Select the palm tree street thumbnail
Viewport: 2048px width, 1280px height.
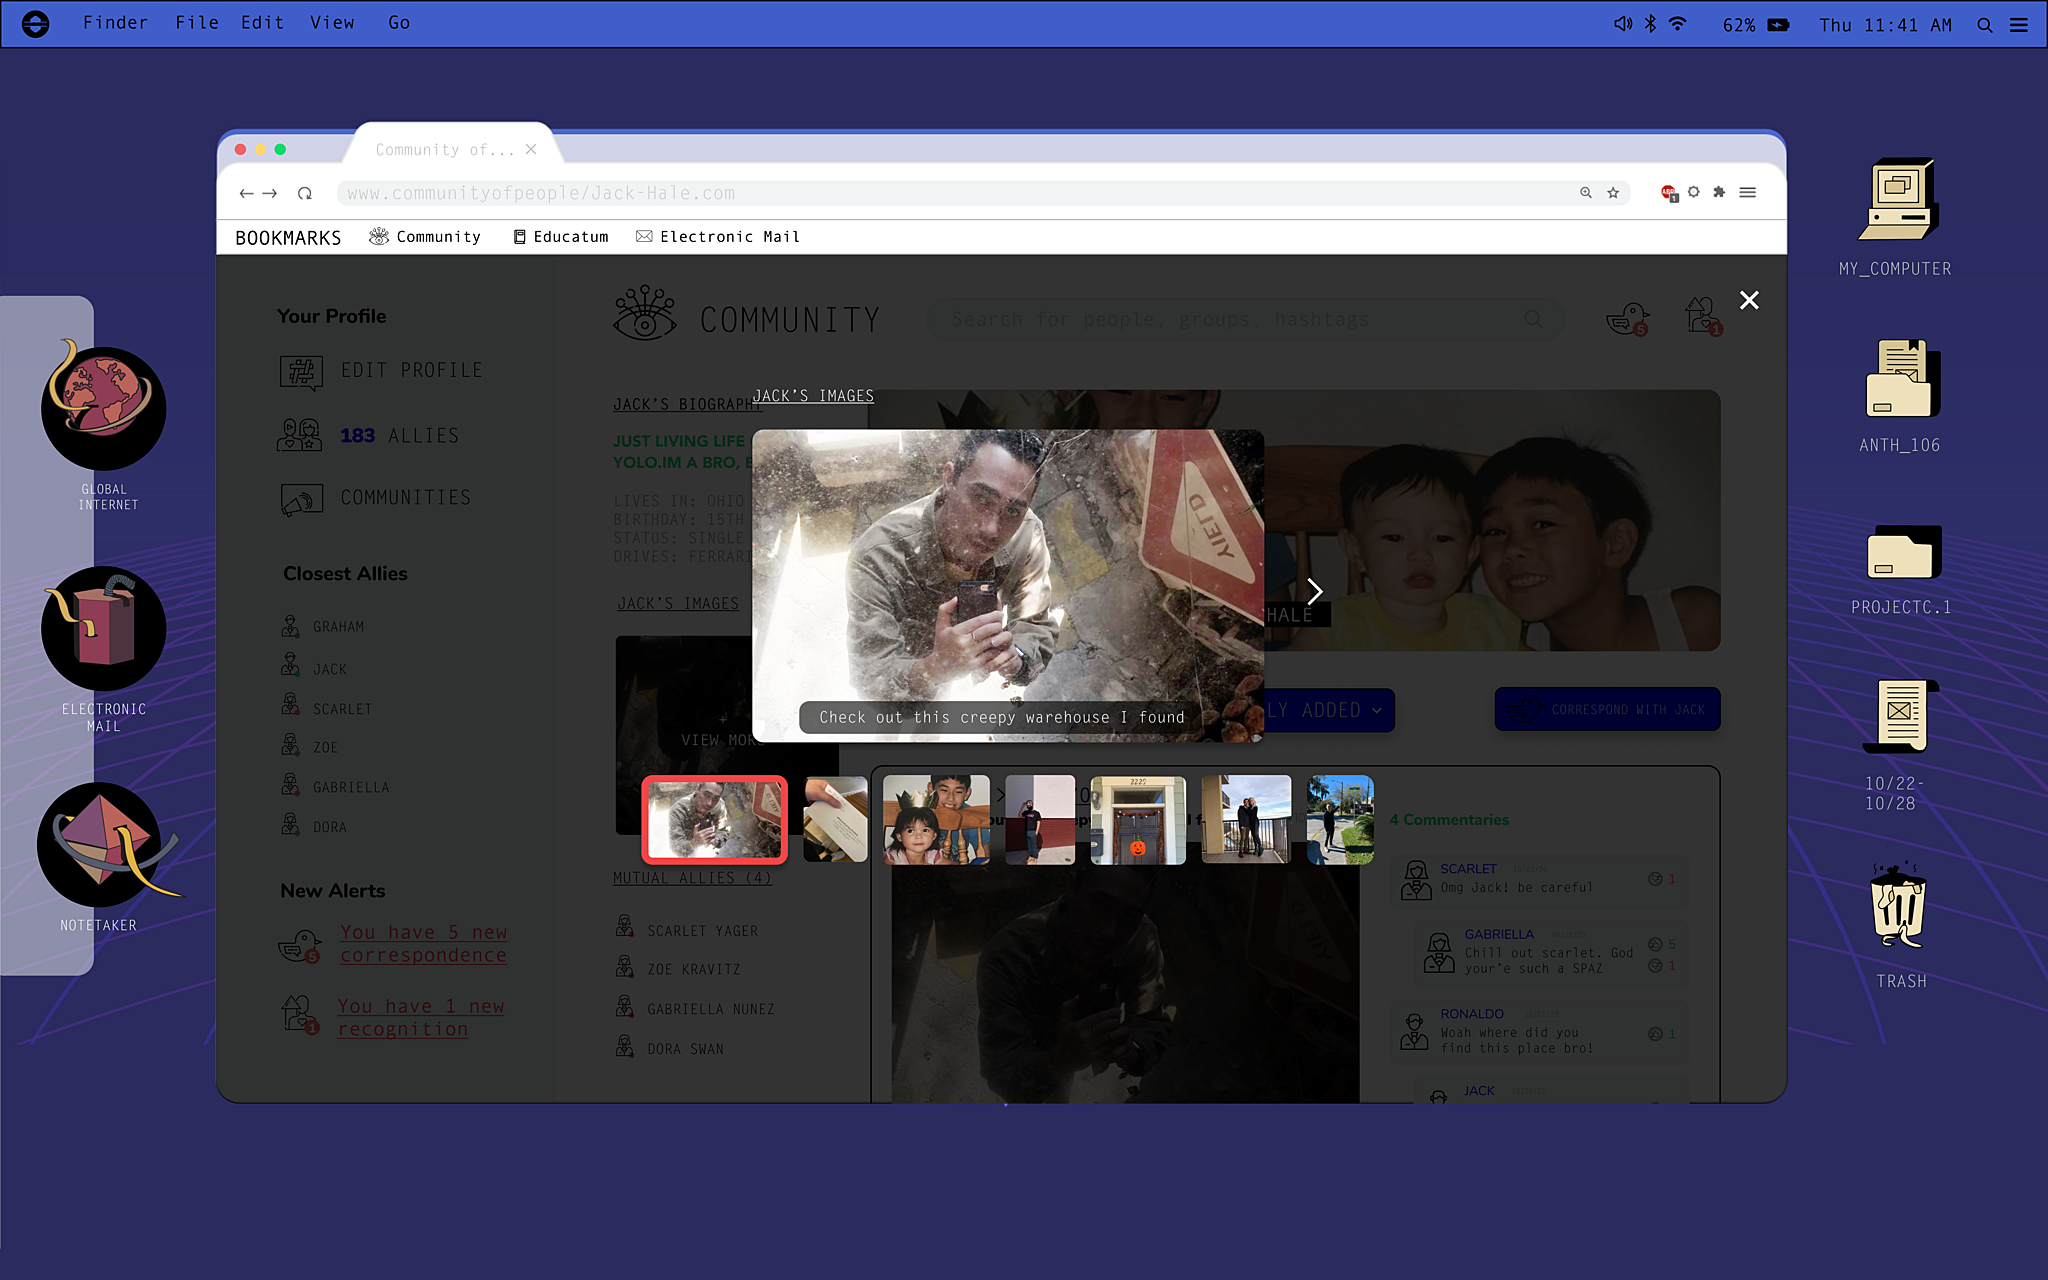pyautogui.click(x=1340, y=819)
